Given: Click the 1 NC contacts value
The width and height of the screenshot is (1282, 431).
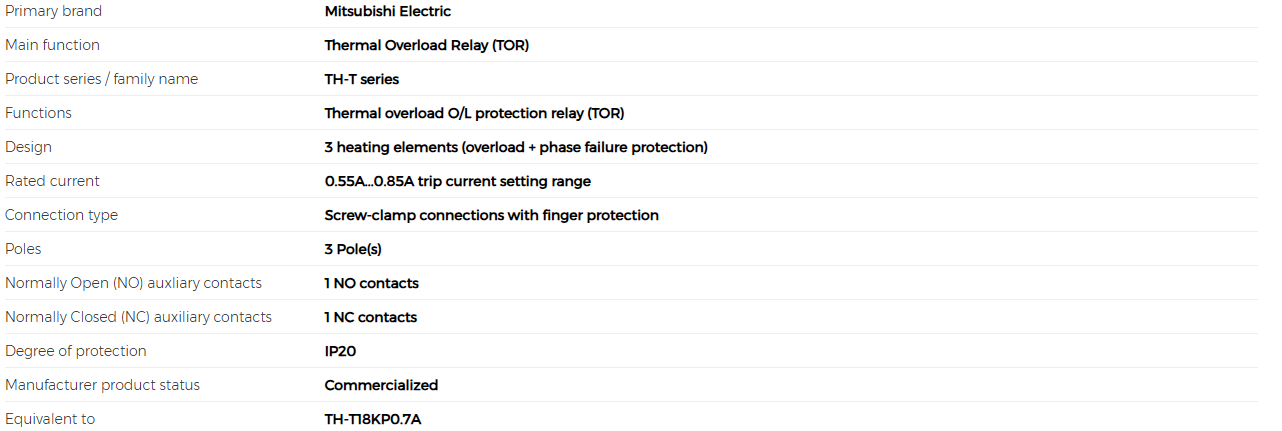Looking at the screenshot, I should [x=371, y=317].
